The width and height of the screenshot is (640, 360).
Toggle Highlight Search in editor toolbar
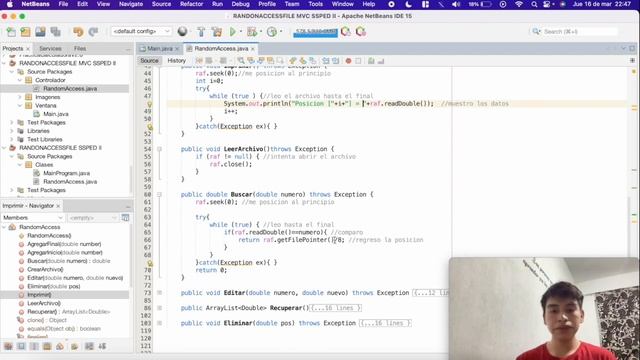pos(270,61)
